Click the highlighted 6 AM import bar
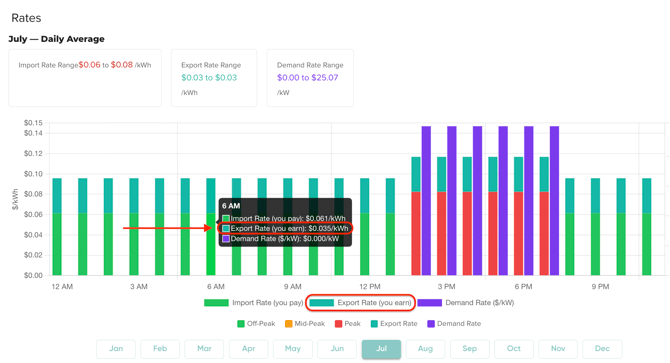The image size is (670, 363). point(211,244)
